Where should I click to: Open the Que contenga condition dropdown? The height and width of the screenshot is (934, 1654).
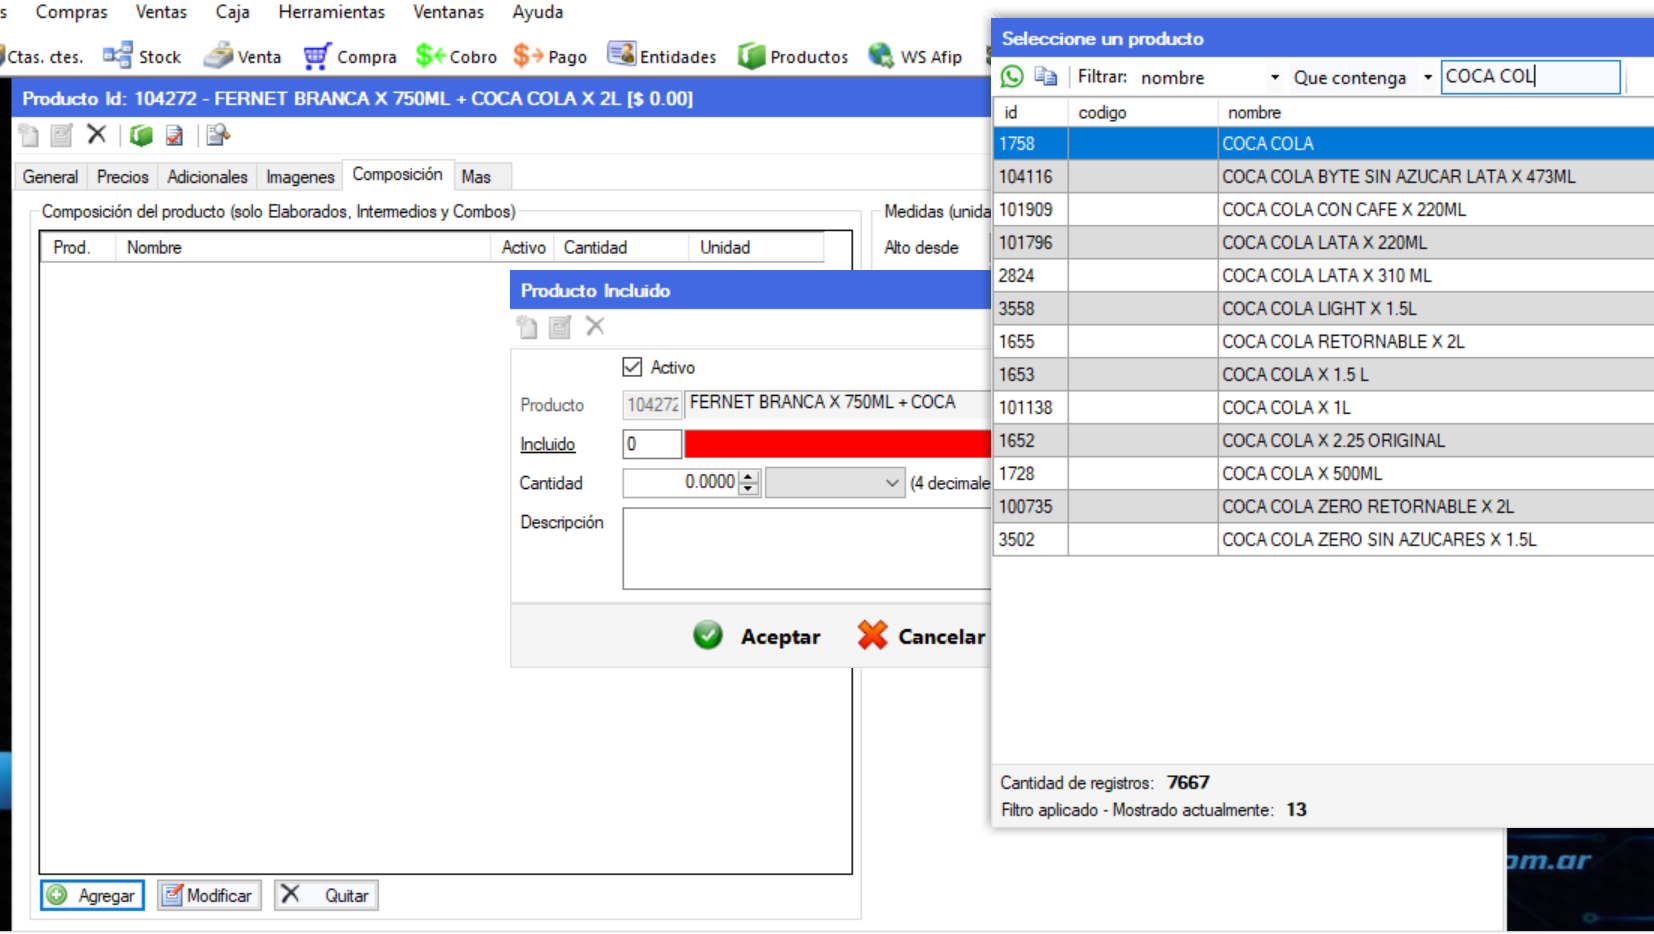coord(1427,78)
